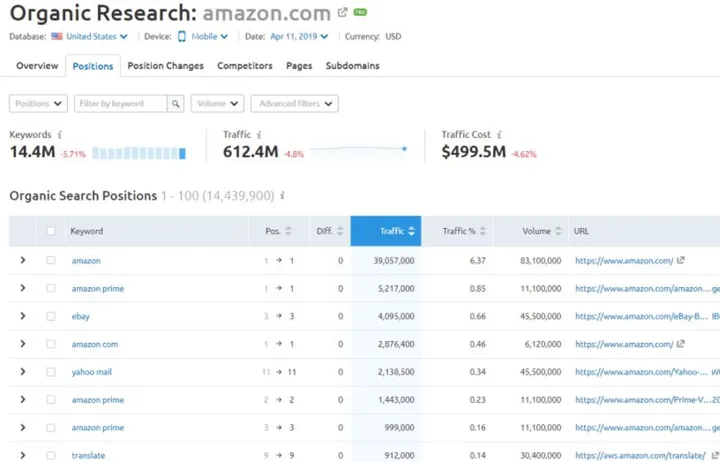Open the Positions filter dropdown
Image resolution: width=720 pixels, height=462 pixels.
pos(38,104)
